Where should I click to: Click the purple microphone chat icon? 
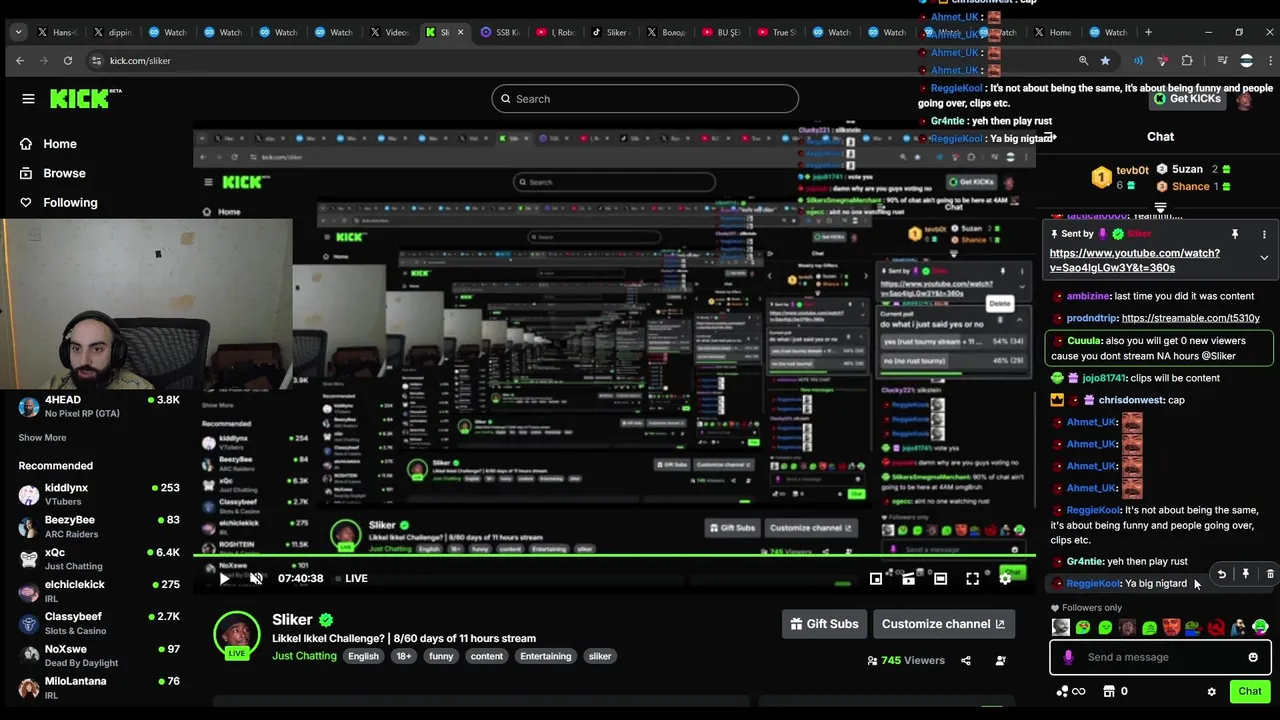(1068, 657)
